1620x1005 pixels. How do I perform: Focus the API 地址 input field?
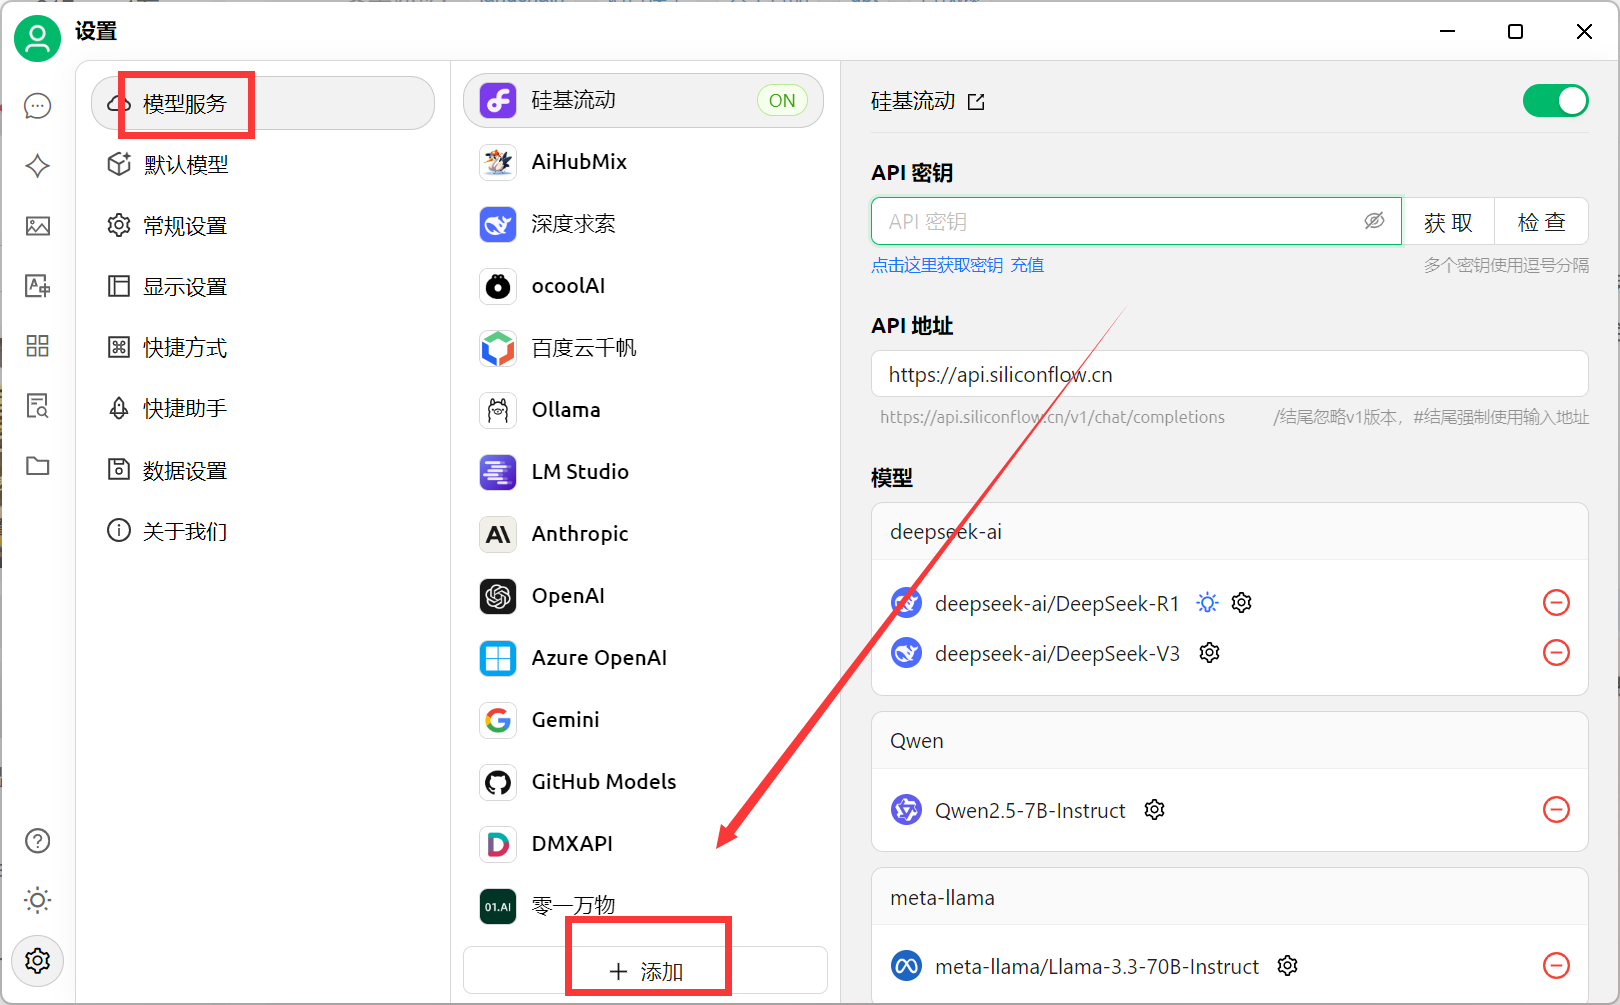1230,374
